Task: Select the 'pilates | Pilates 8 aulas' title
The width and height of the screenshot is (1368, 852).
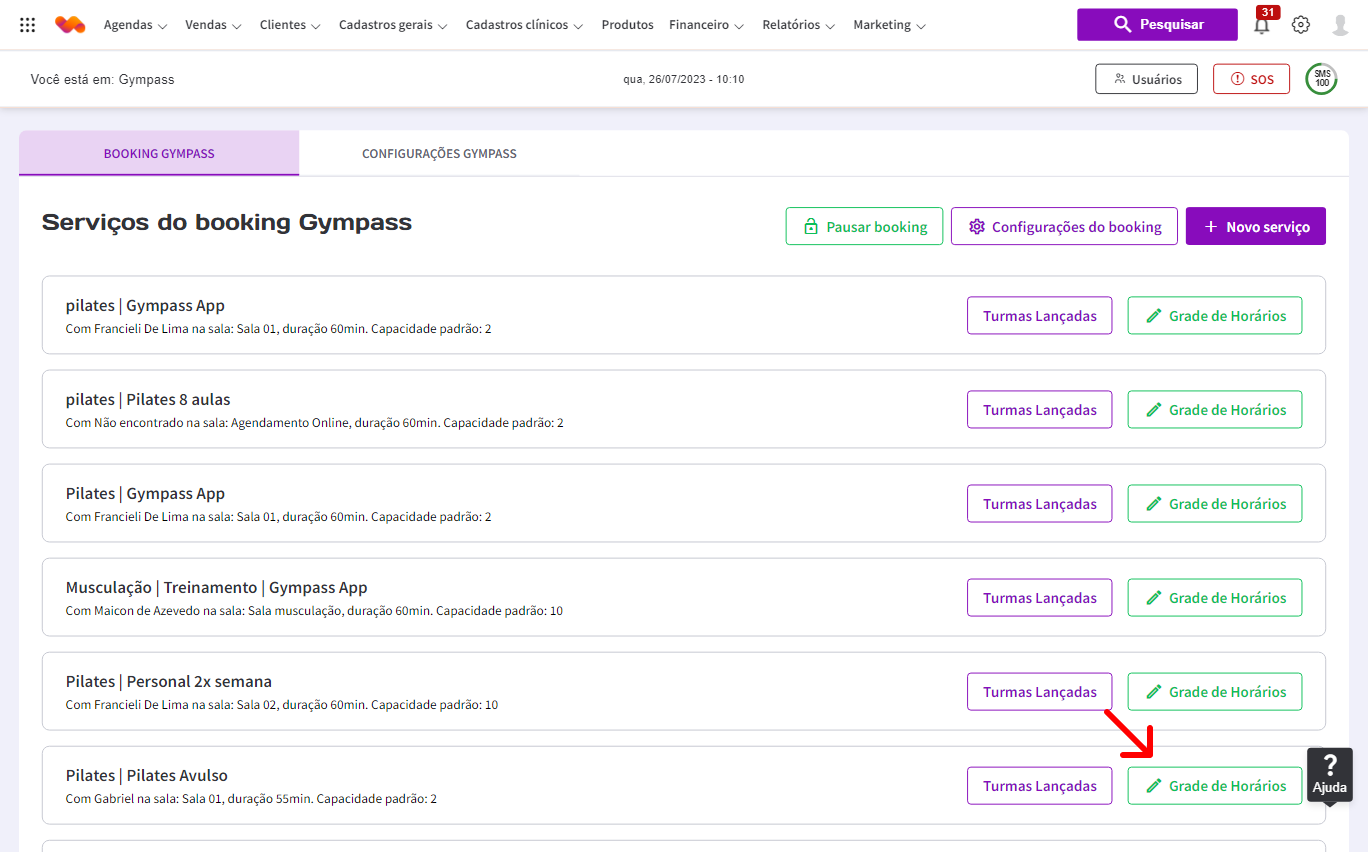Action: [148, 399]
